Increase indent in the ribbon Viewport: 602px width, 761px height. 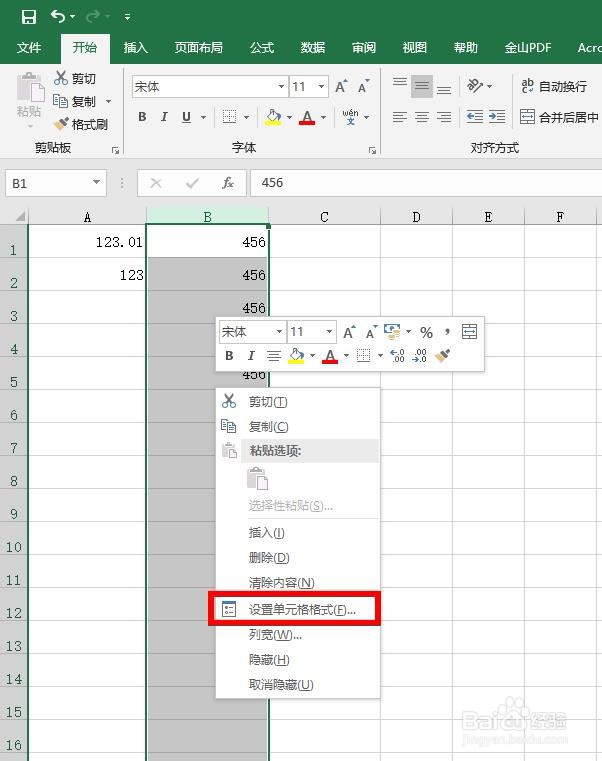497,117
